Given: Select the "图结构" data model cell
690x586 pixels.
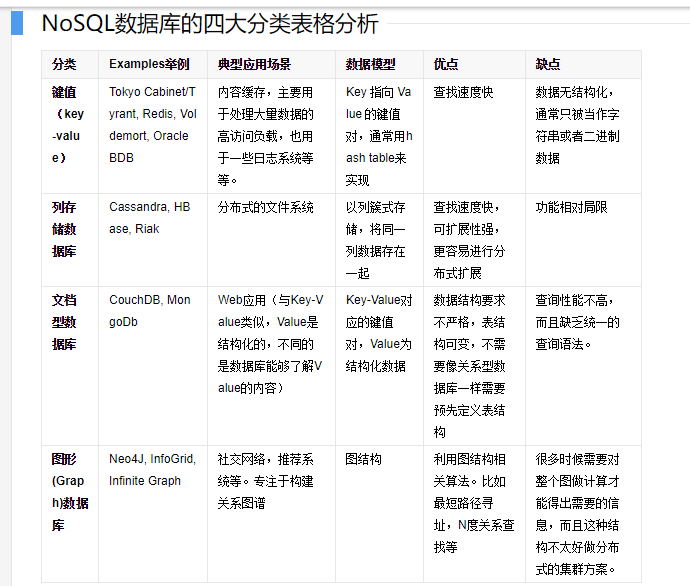Looking at the screenshot, I should (x=363, y=460).
